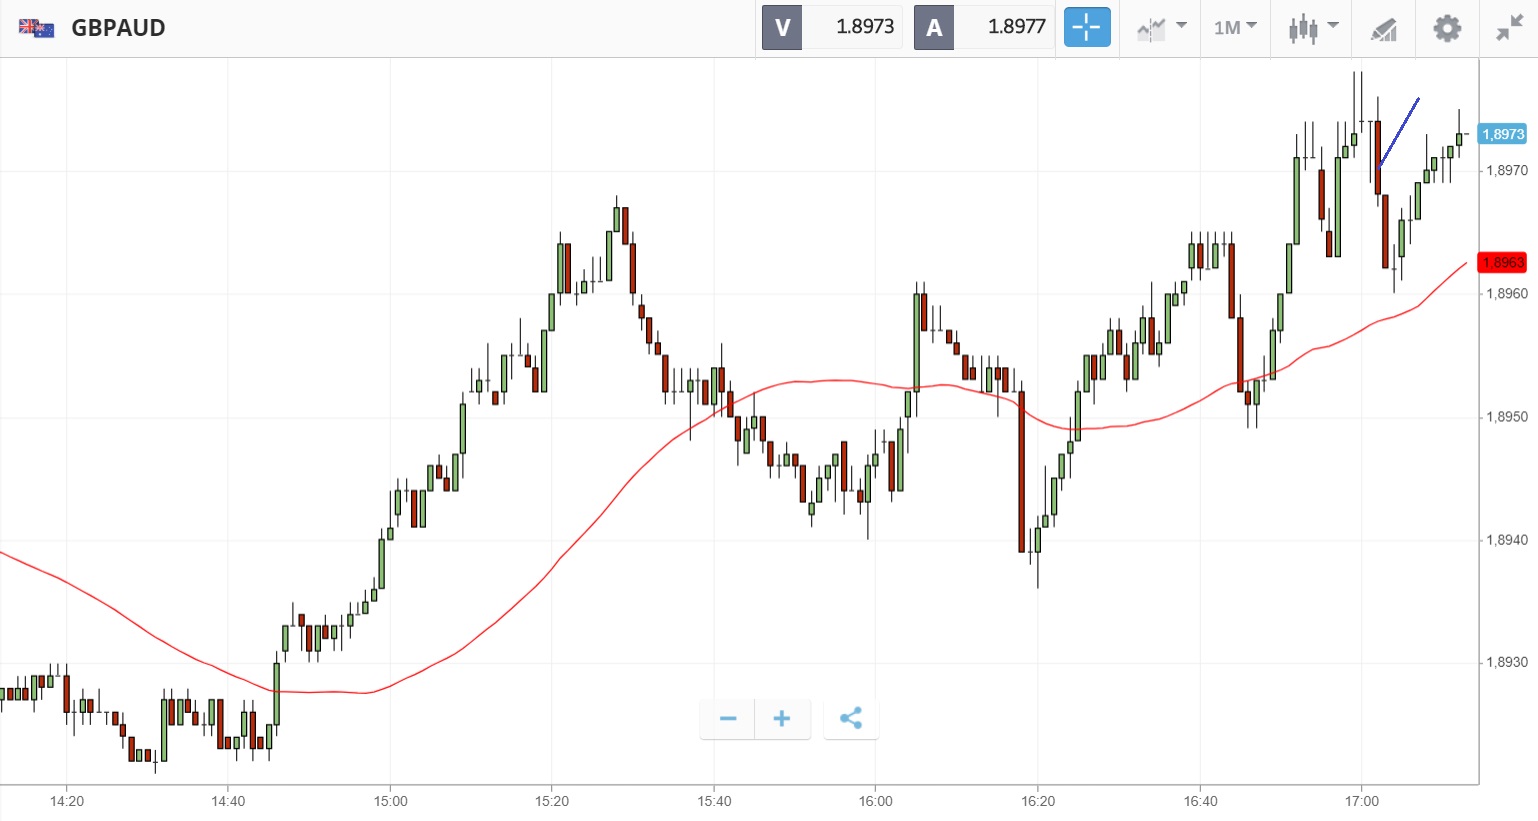Viewport: 1538px width, 821px height.
Task: Click the GBPAUD flag icon
Action: point(37,28)
